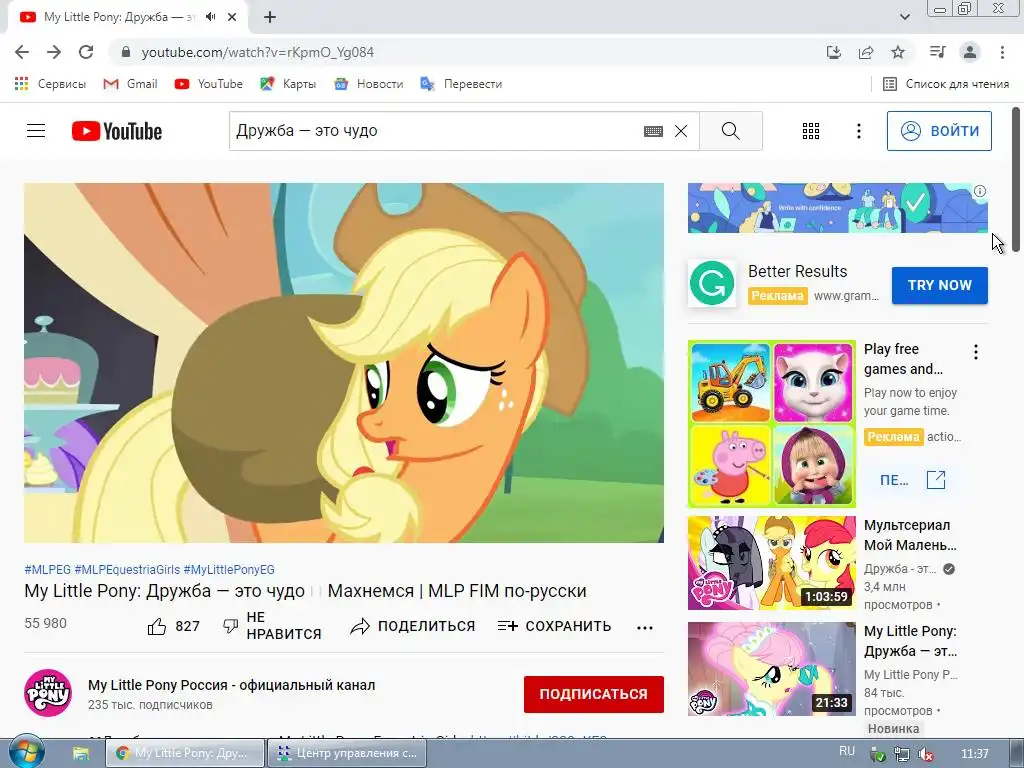Open the Chrome profile avatar
Image resolution: width=1024 pixels, height=768 pixels.
point(970,52)
